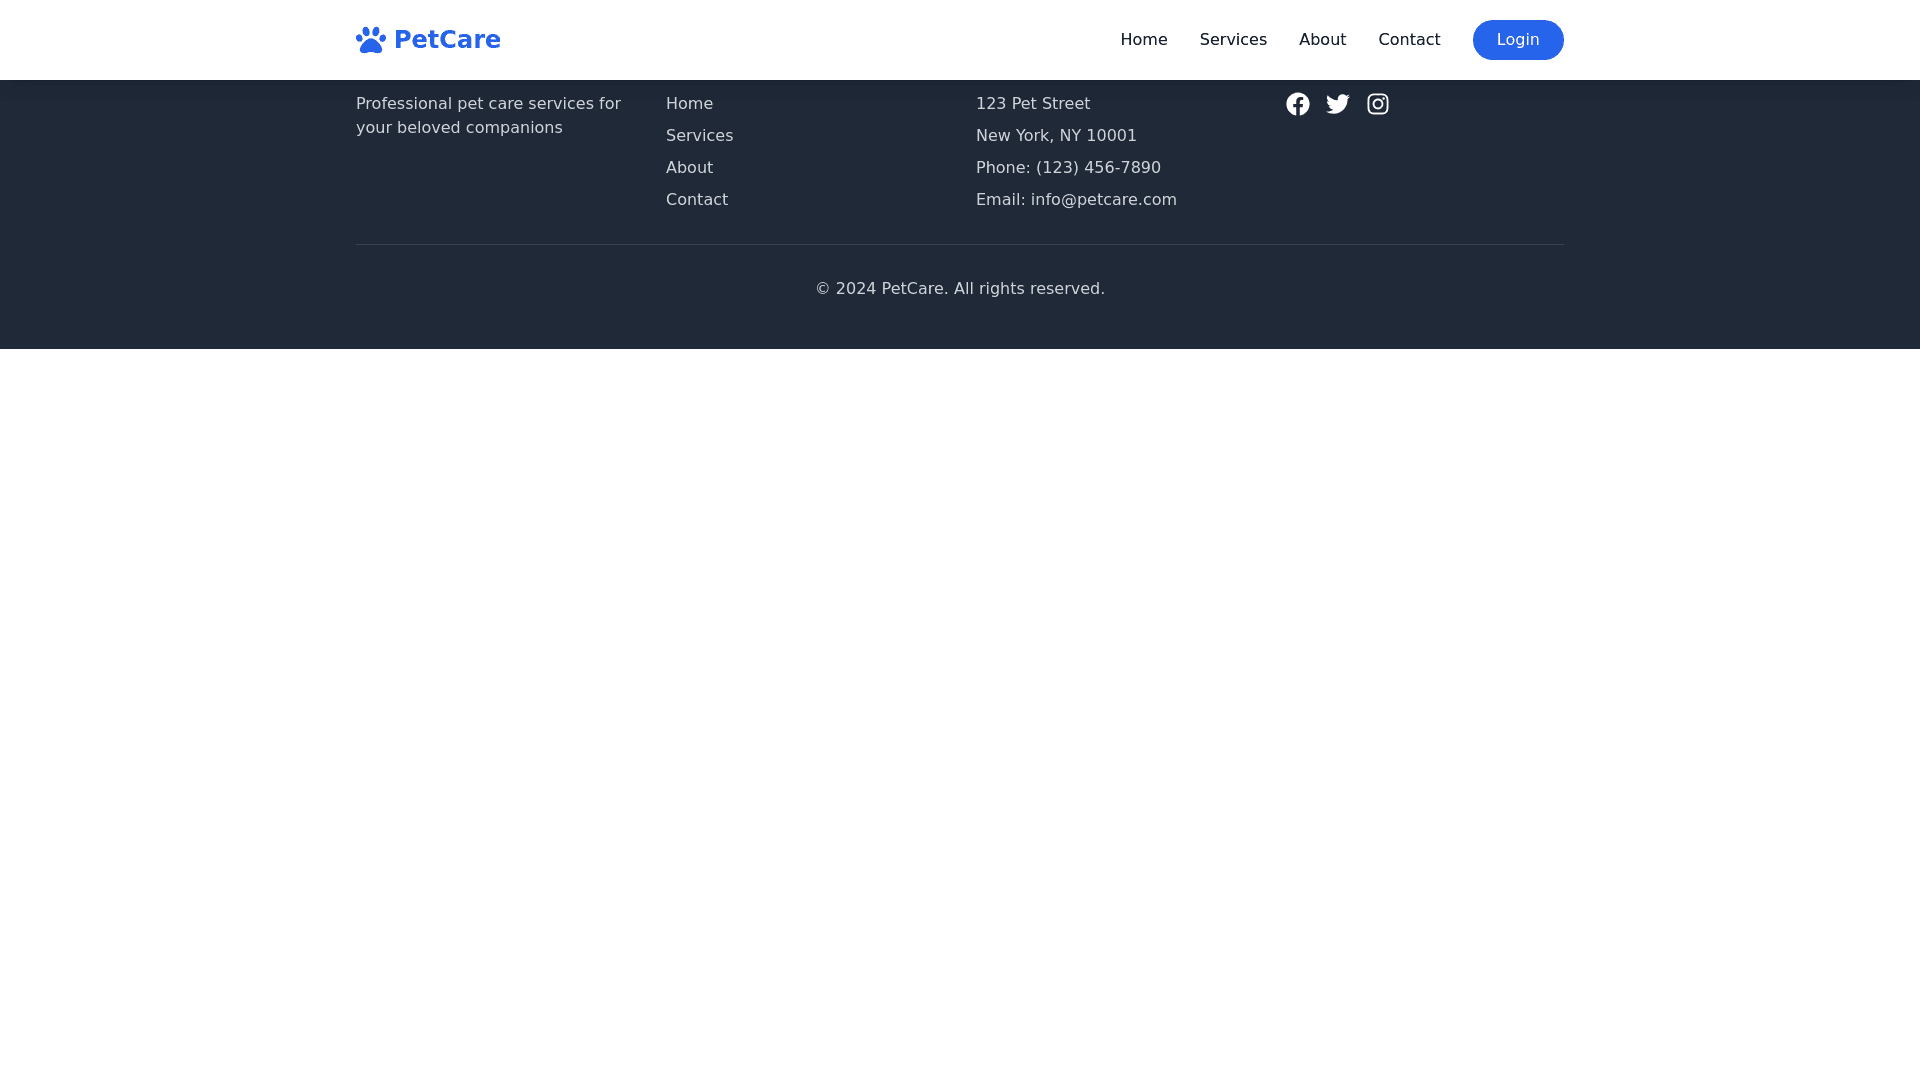This screenshot has width=1920, height=1080.
Task: Click the footer Home link
Action: click(689, 104)
